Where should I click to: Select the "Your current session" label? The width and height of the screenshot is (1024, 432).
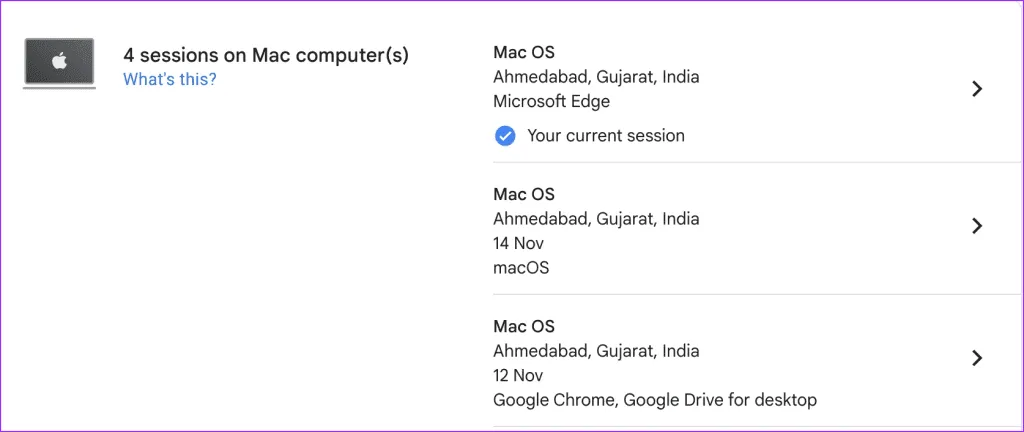coord(606,136)
